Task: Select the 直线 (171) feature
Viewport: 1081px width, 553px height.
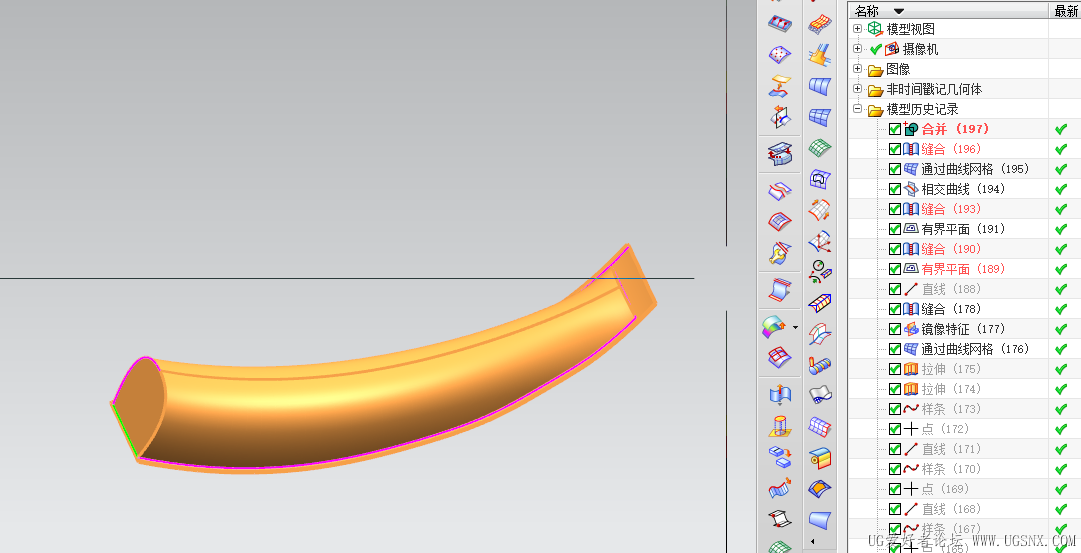Action: (951, 449)
